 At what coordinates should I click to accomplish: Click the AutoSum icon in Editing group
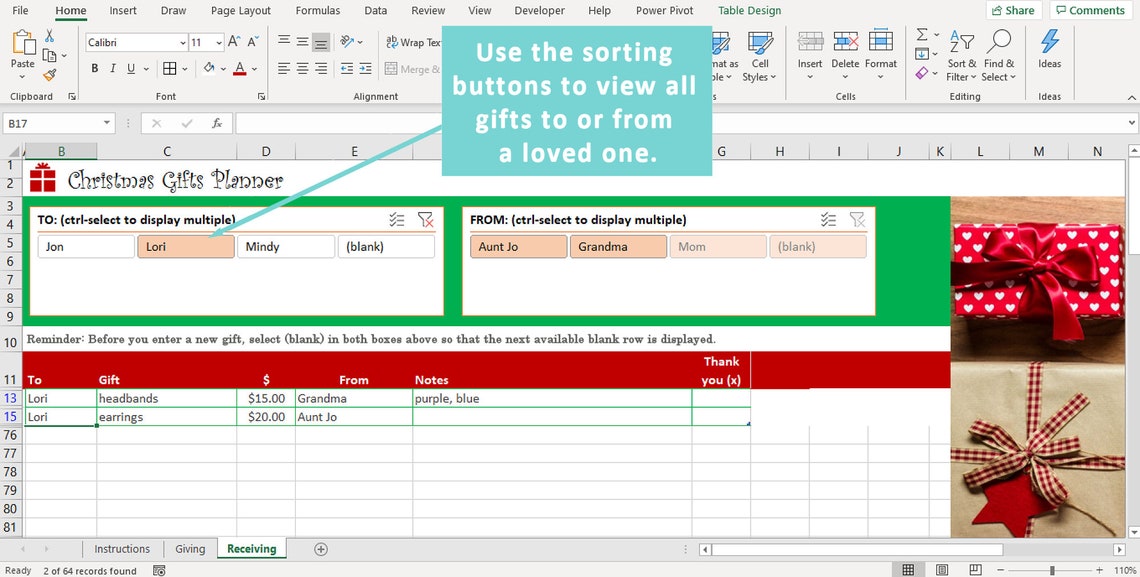[921, 33]
